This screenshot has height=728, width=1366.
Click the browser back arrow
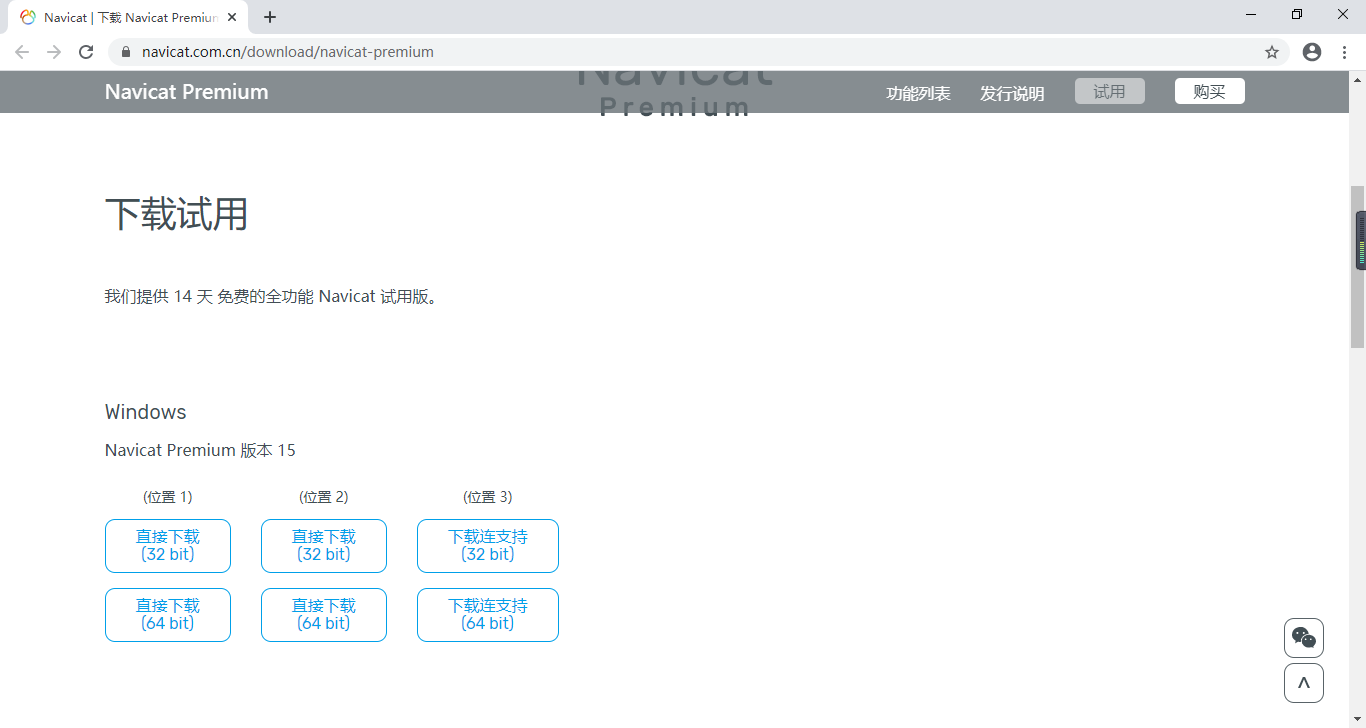point(22,52)
